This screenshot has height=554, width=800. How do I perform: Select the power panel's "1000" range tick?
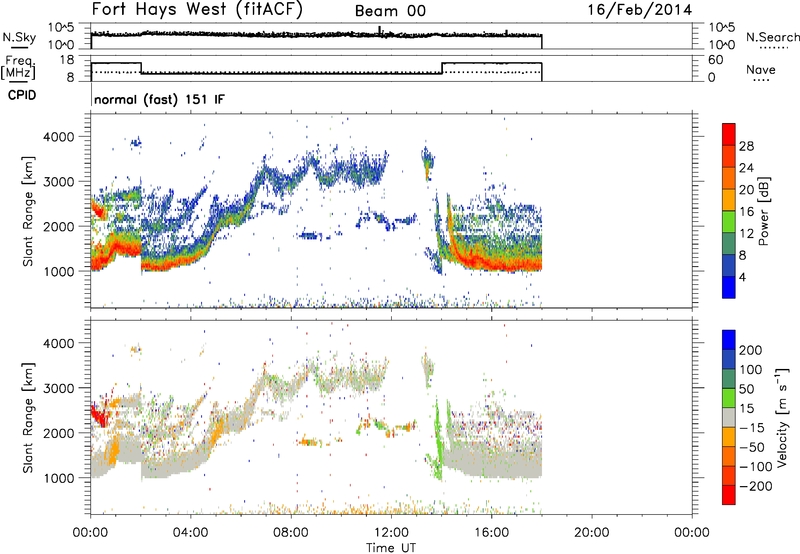[x=59, y=271]
